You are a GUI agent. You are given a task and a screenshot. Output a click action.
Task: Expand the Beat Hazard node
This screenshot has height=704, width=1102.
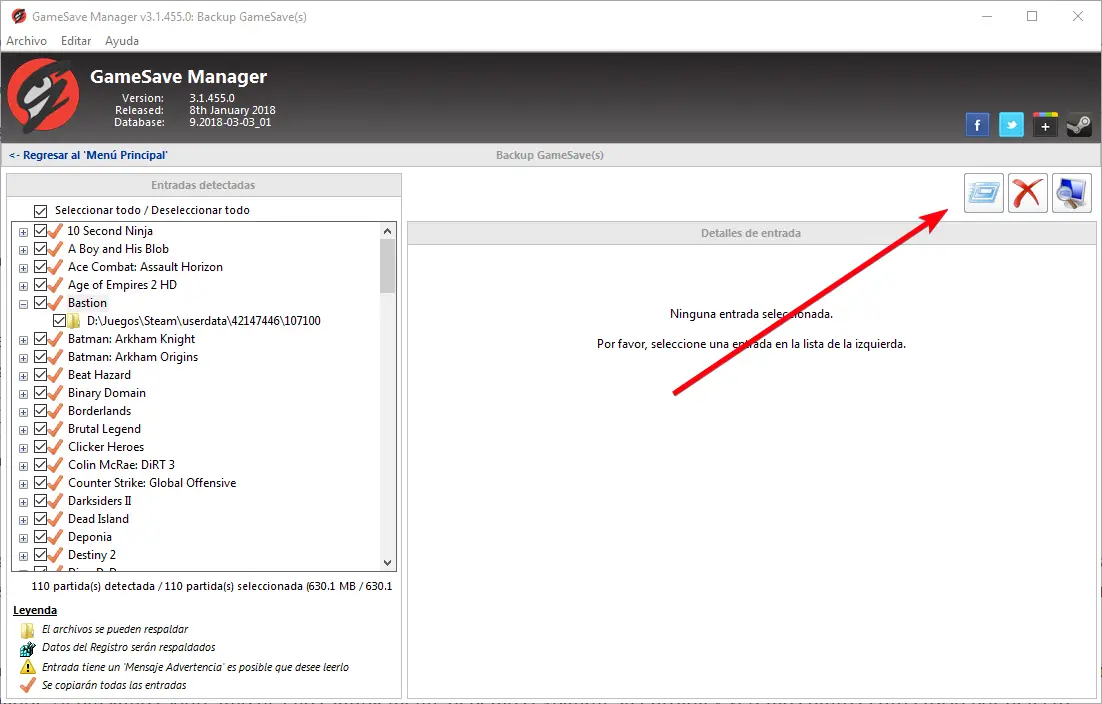[23, 376]
